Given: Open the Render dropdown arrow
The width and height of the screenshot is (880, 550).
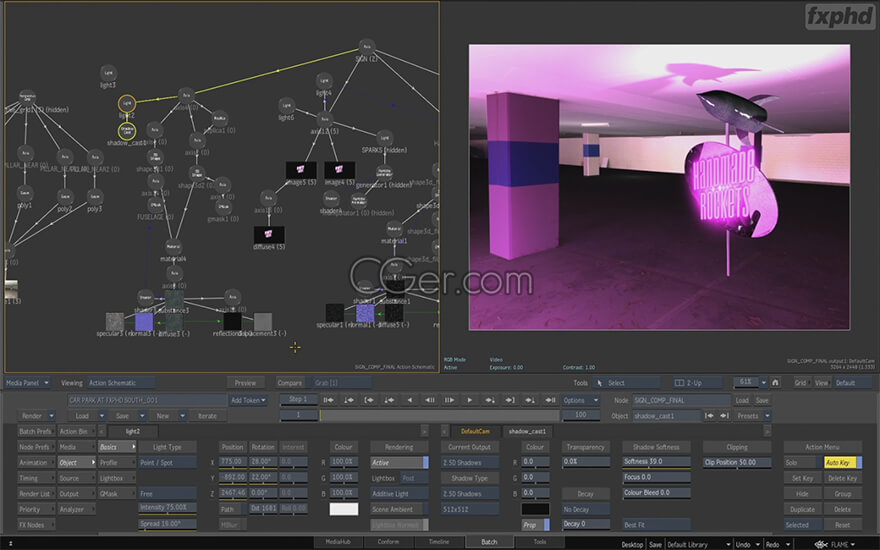Looking at the screenshot, I should pos(52,416).
